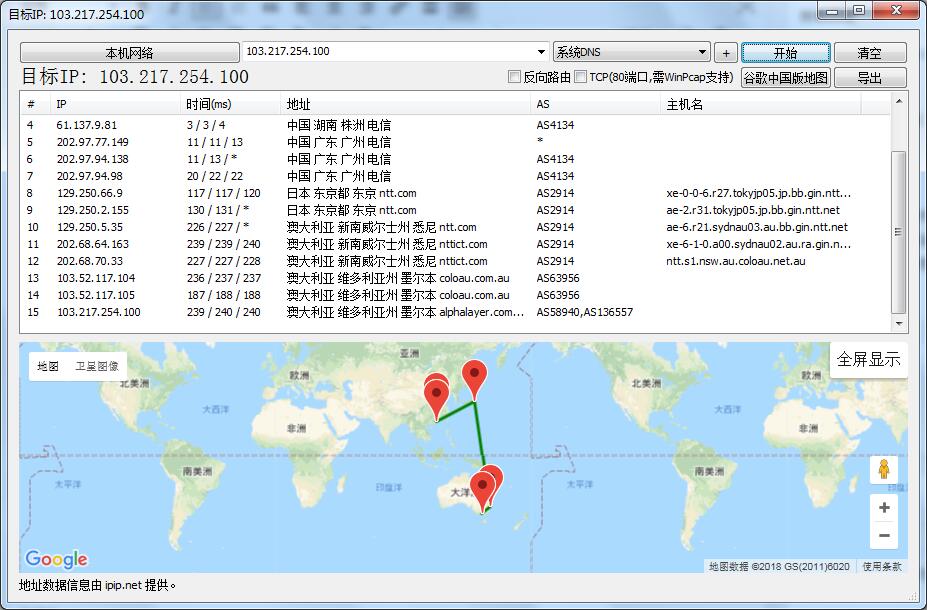The height and width of the screenshot is (610, 927).
Task: Click the Google logo on the map
Action: (56, 559)
